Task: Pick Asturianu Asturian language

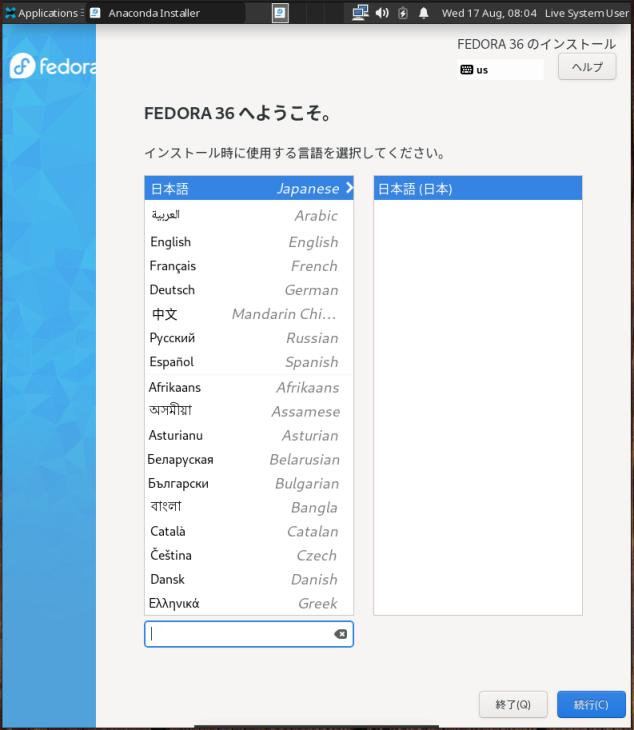Action: pyautogui.click(x=249, y=435)
